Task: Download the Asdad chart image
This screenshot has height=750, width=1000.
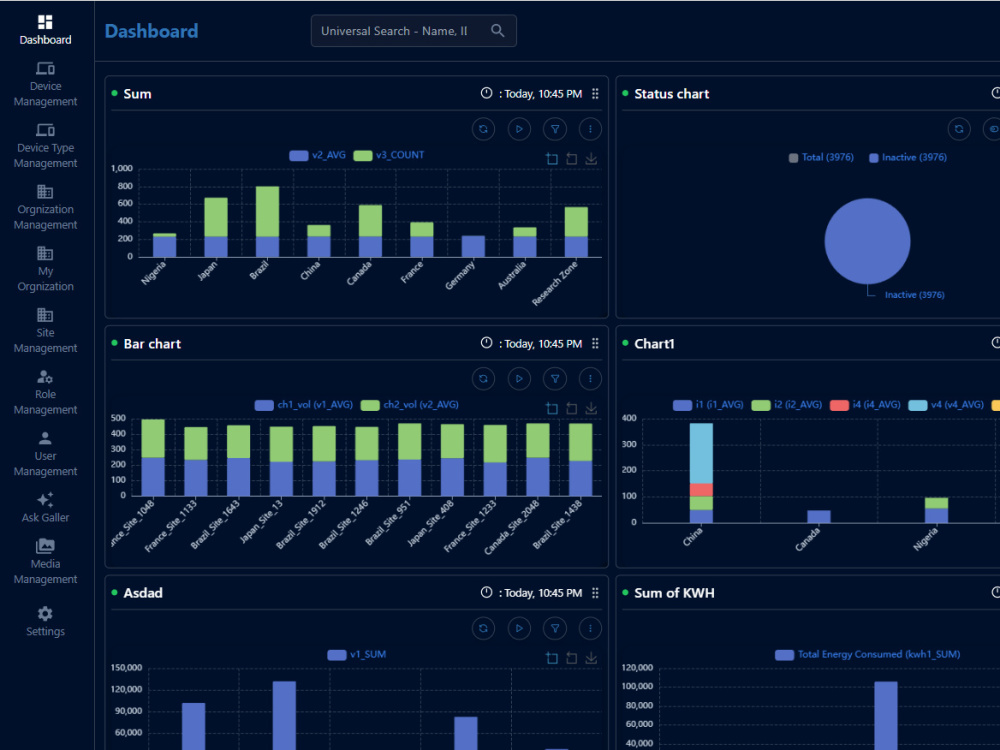Action: click(591, 658)
